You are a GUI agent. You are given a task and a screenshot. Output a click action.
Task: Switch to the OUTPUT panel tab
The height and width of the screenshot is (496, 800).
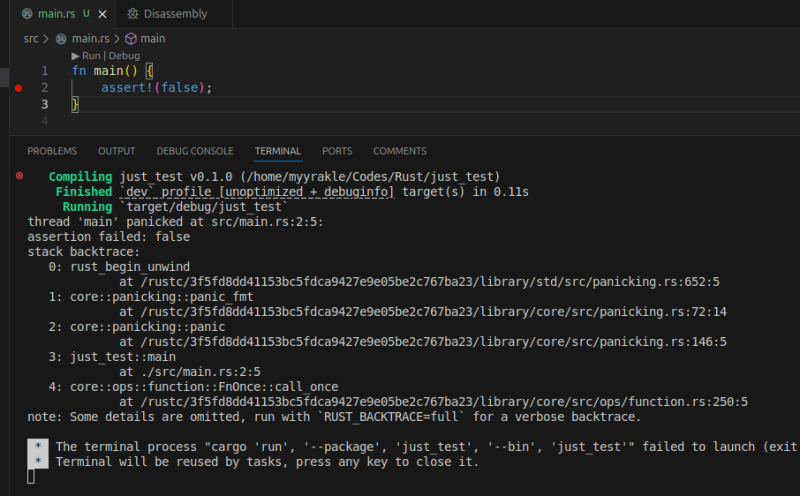pos(116,151)
